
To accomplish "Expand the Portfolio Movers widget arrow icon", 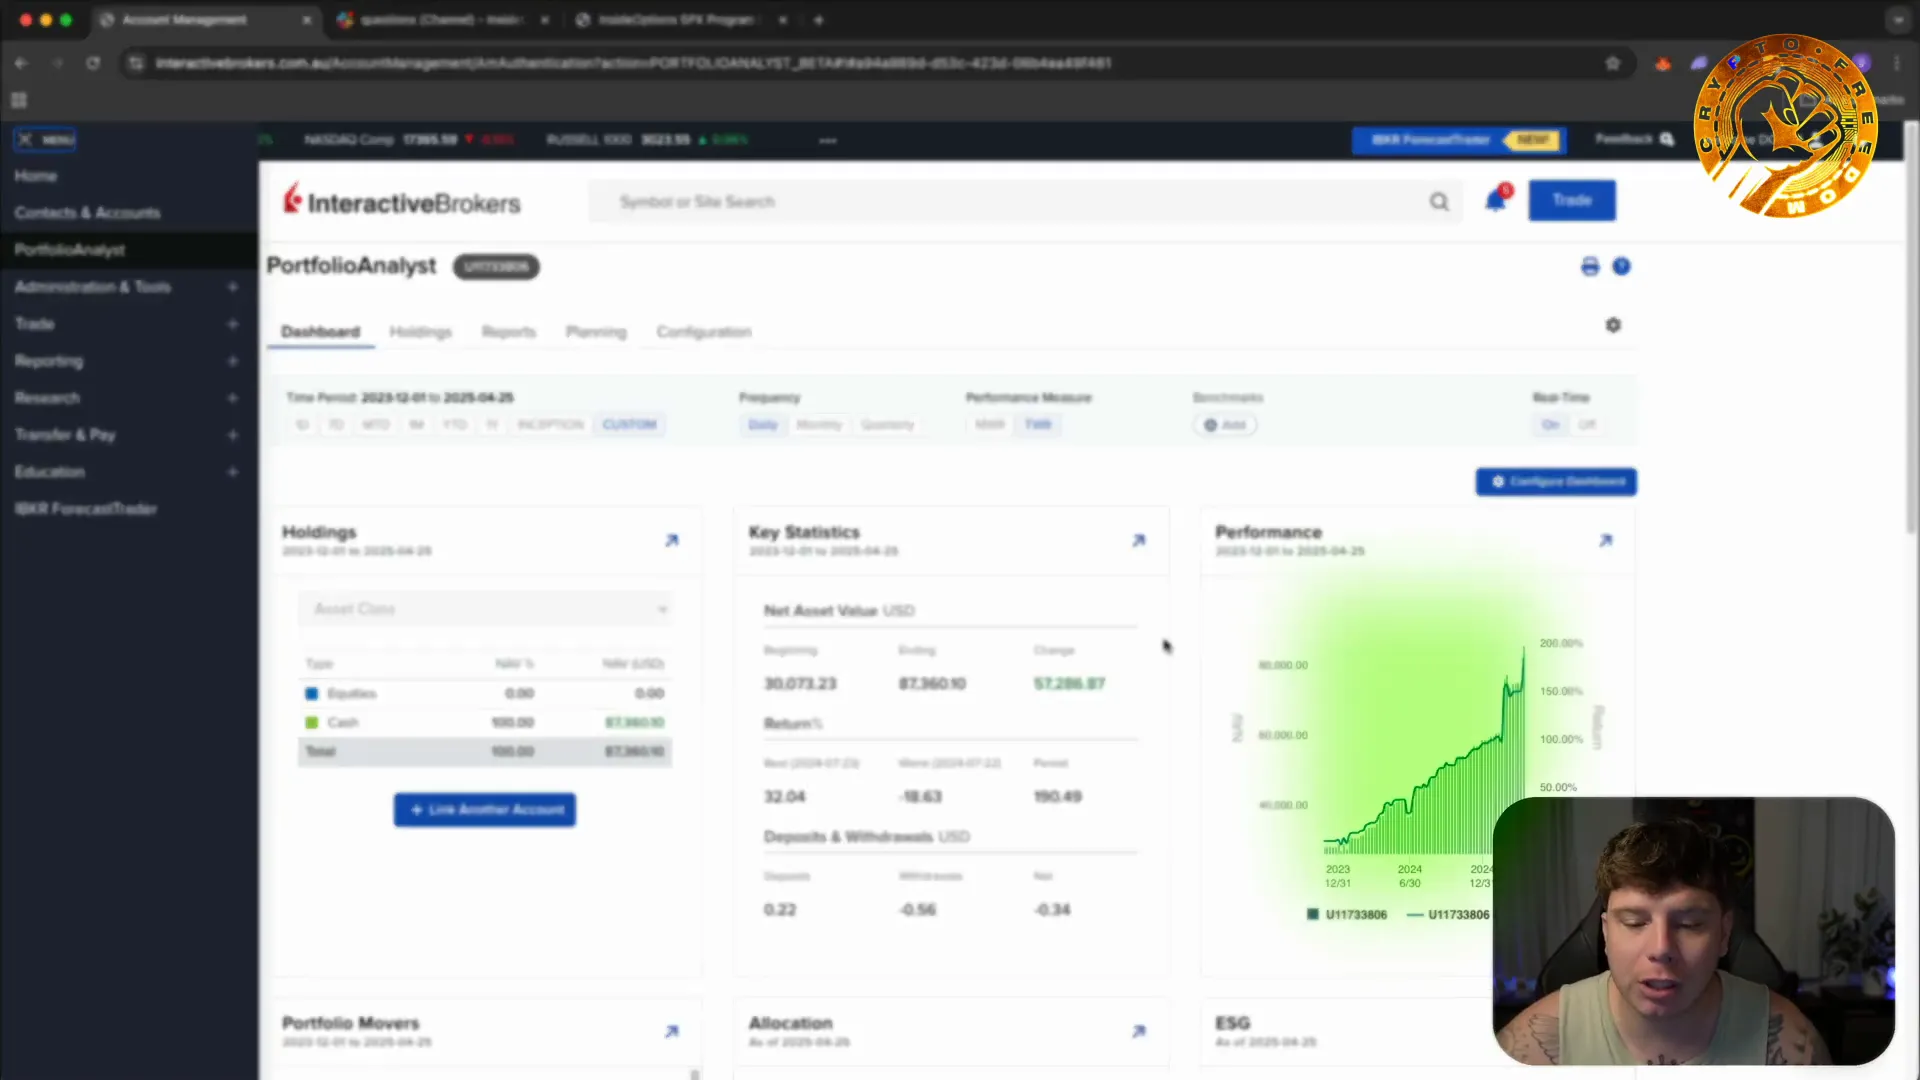I will click(672, 1031).
